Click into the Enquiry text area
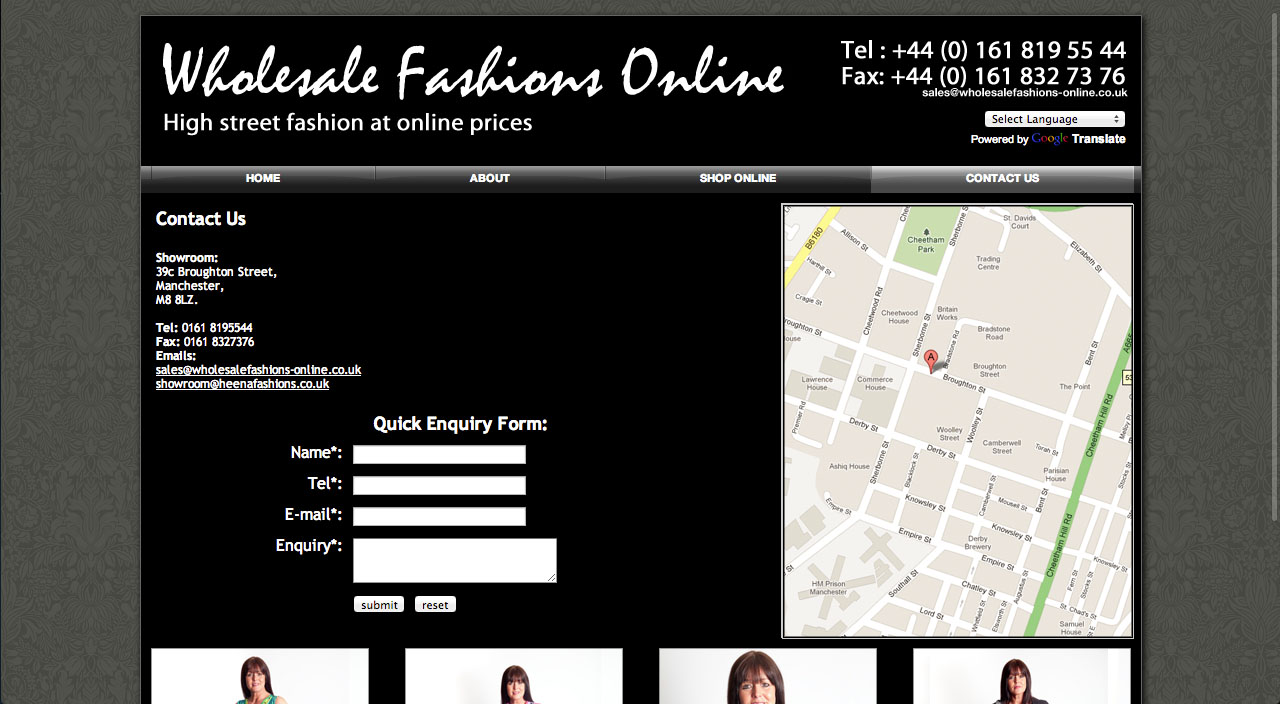Image resolution: width=1280 pixels, height=704 pixels. click(x=455, y=560)
